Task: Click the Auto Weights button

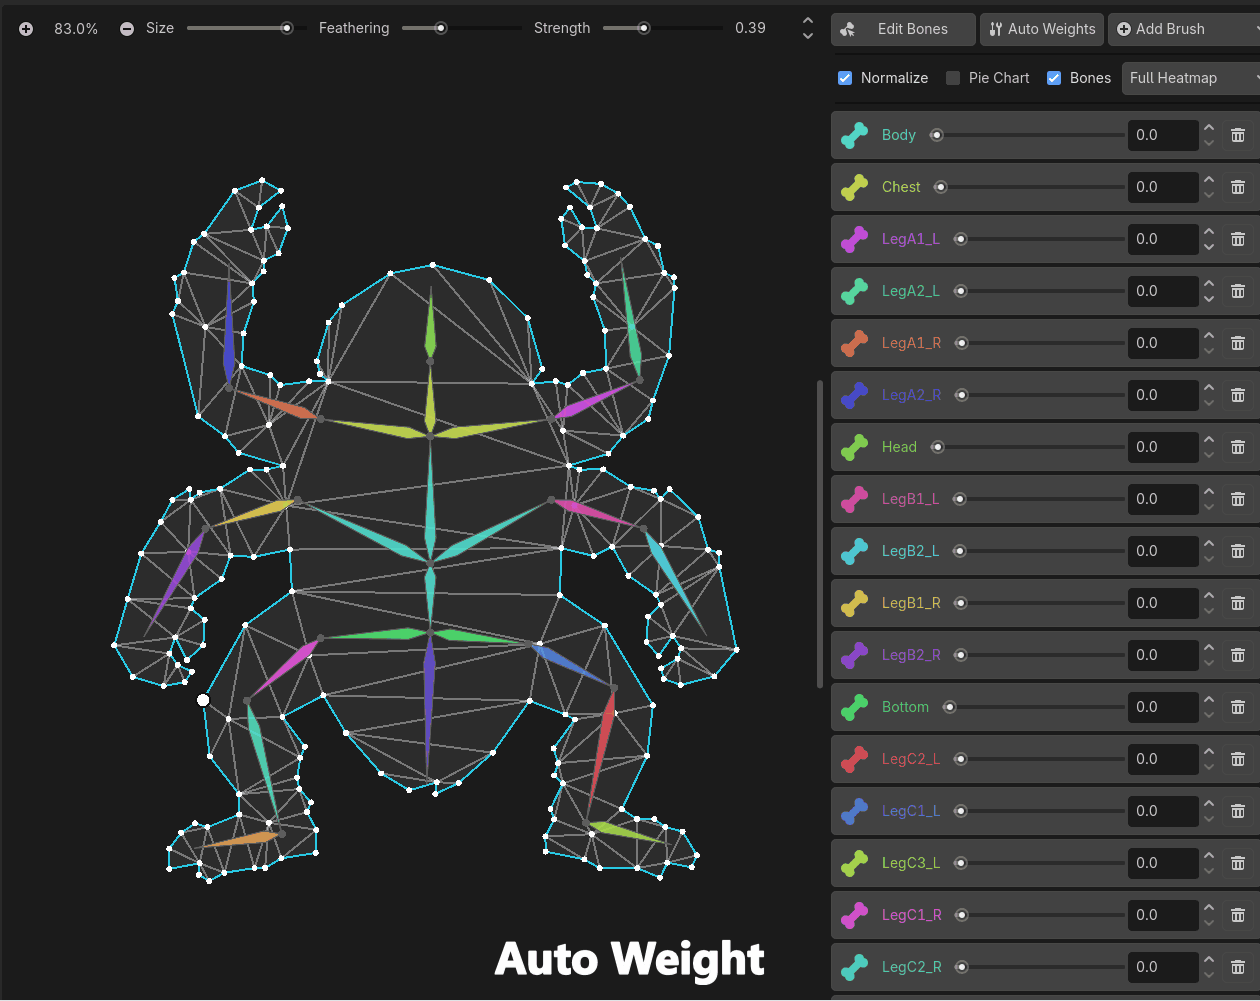Action: pyautogui.click(x=1042, y=29)
